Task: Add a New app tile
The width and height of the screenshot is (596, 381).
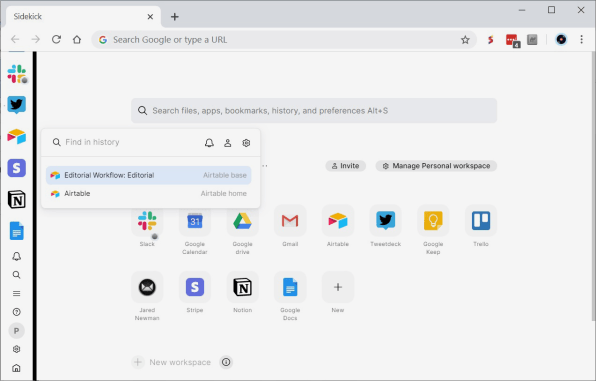Action: tap(338, 287)
